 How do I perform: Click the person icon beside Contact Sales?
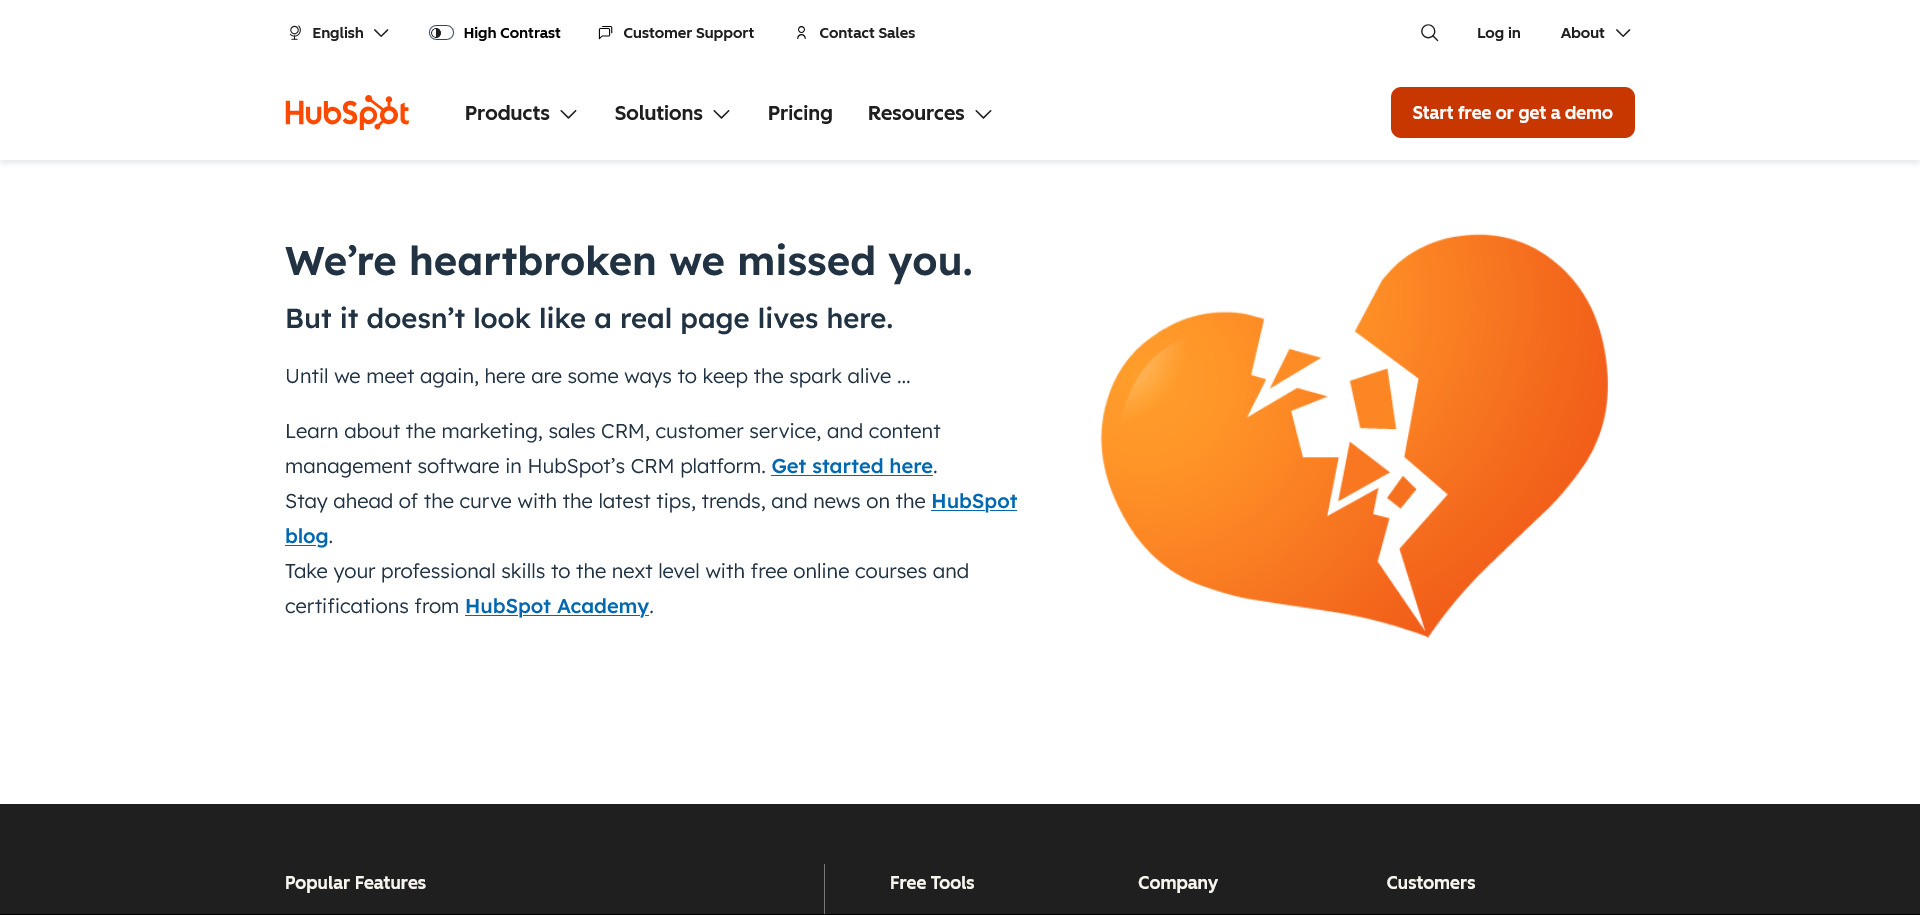(x=800, y=32)
